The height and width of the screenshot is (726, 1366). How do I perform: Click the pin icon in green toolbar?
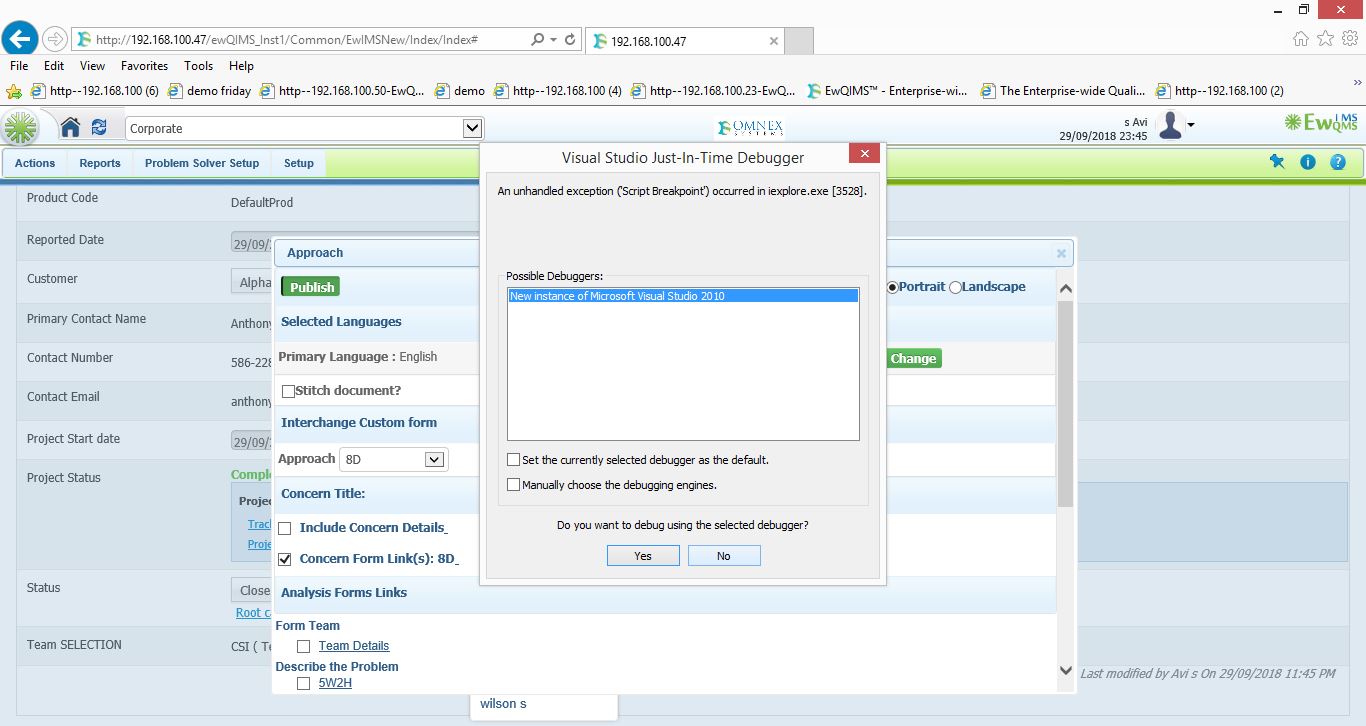coord(1277,162)
